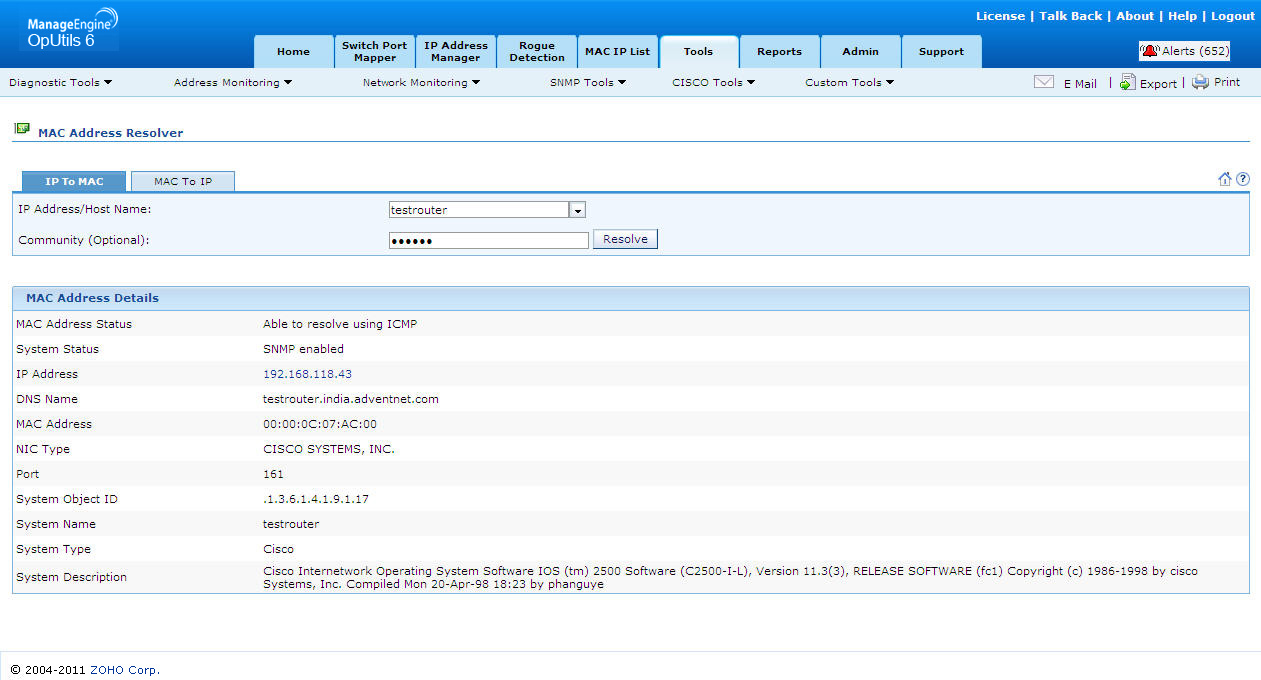This screenshot has width=1261, height=680.
Task: Click the Community password field
Action: tap(488, 240)
